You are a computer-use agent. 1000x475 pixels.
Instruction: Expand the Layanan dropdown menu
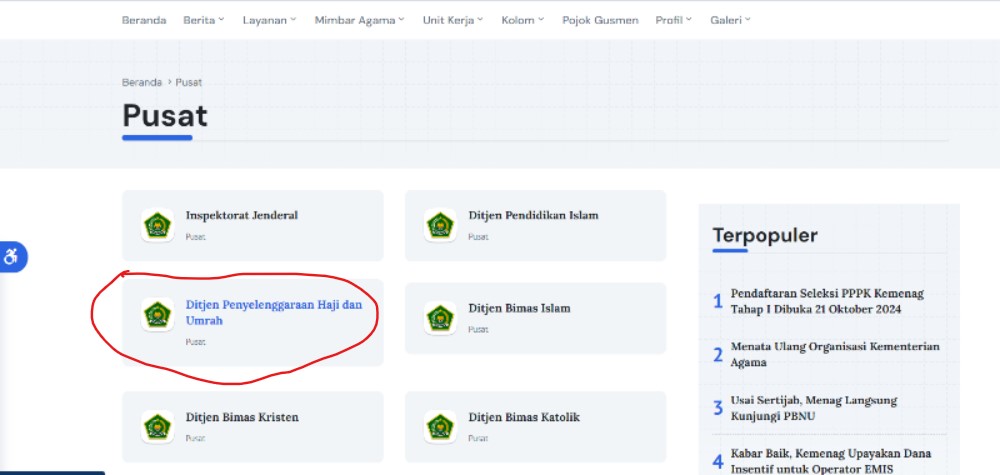[x=269, y=20]
